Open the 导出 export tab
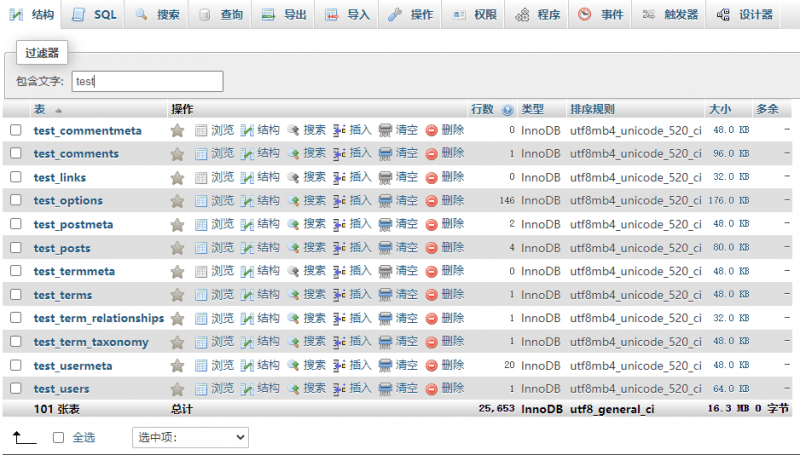This screenshot has height=455, width=800. point(284,15)
